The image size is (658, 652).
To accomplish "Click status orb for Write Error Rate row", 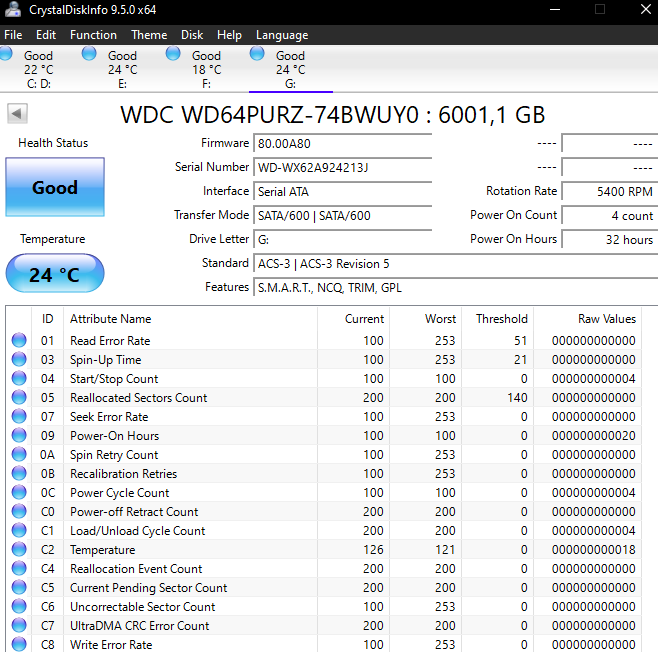I will click(x=19, y=644).
